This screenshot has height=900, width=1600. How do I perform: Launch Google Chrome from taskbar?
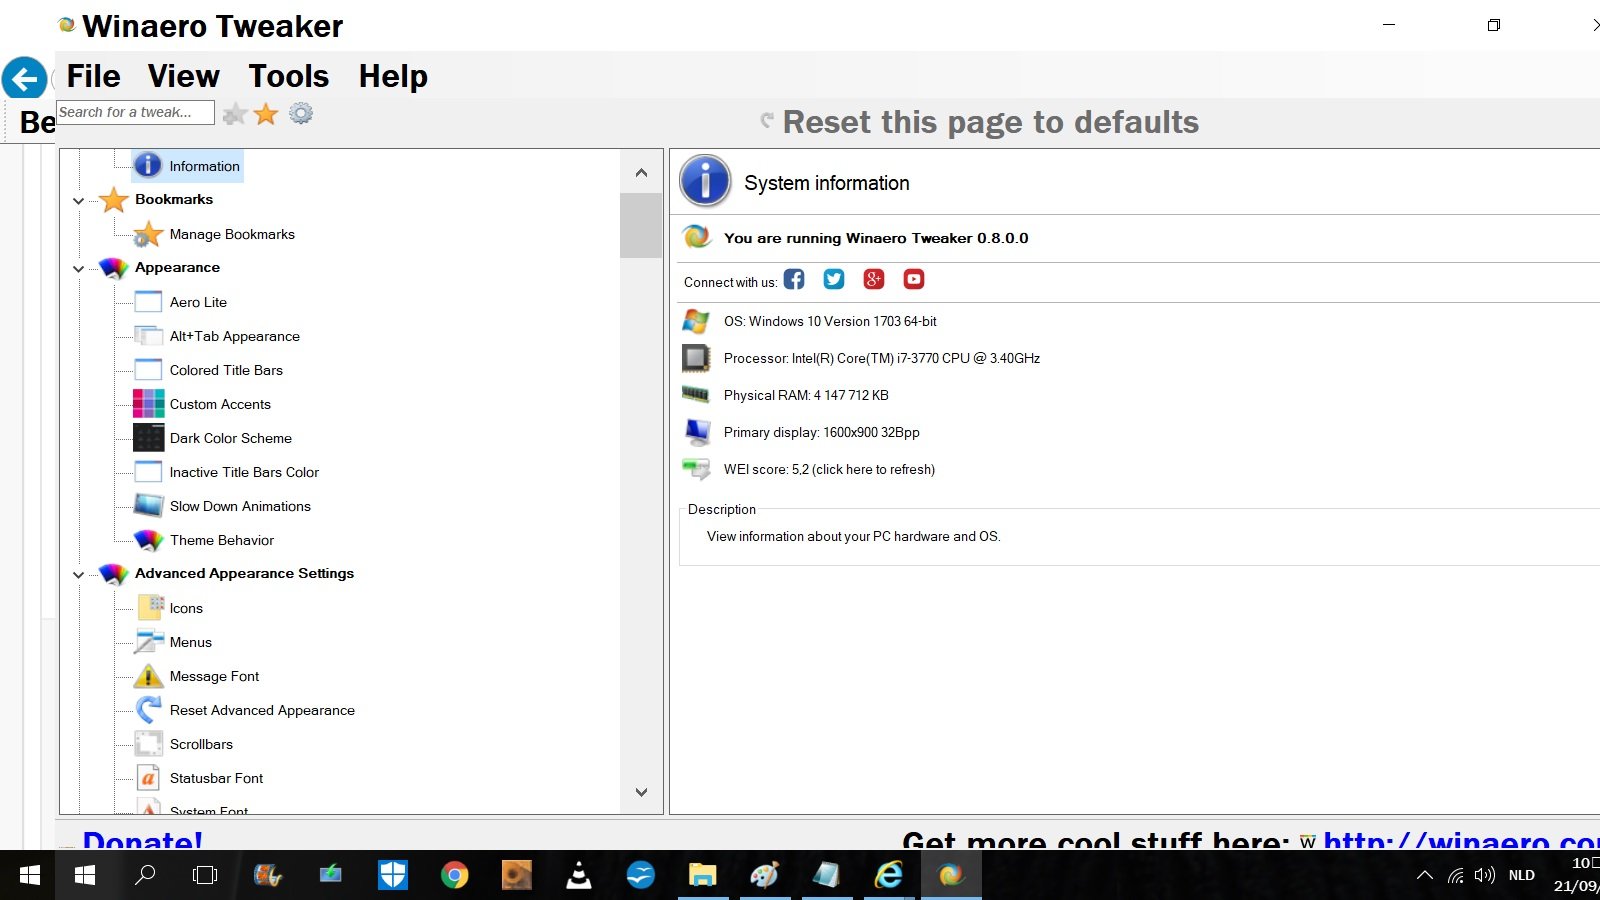(455, 876)
